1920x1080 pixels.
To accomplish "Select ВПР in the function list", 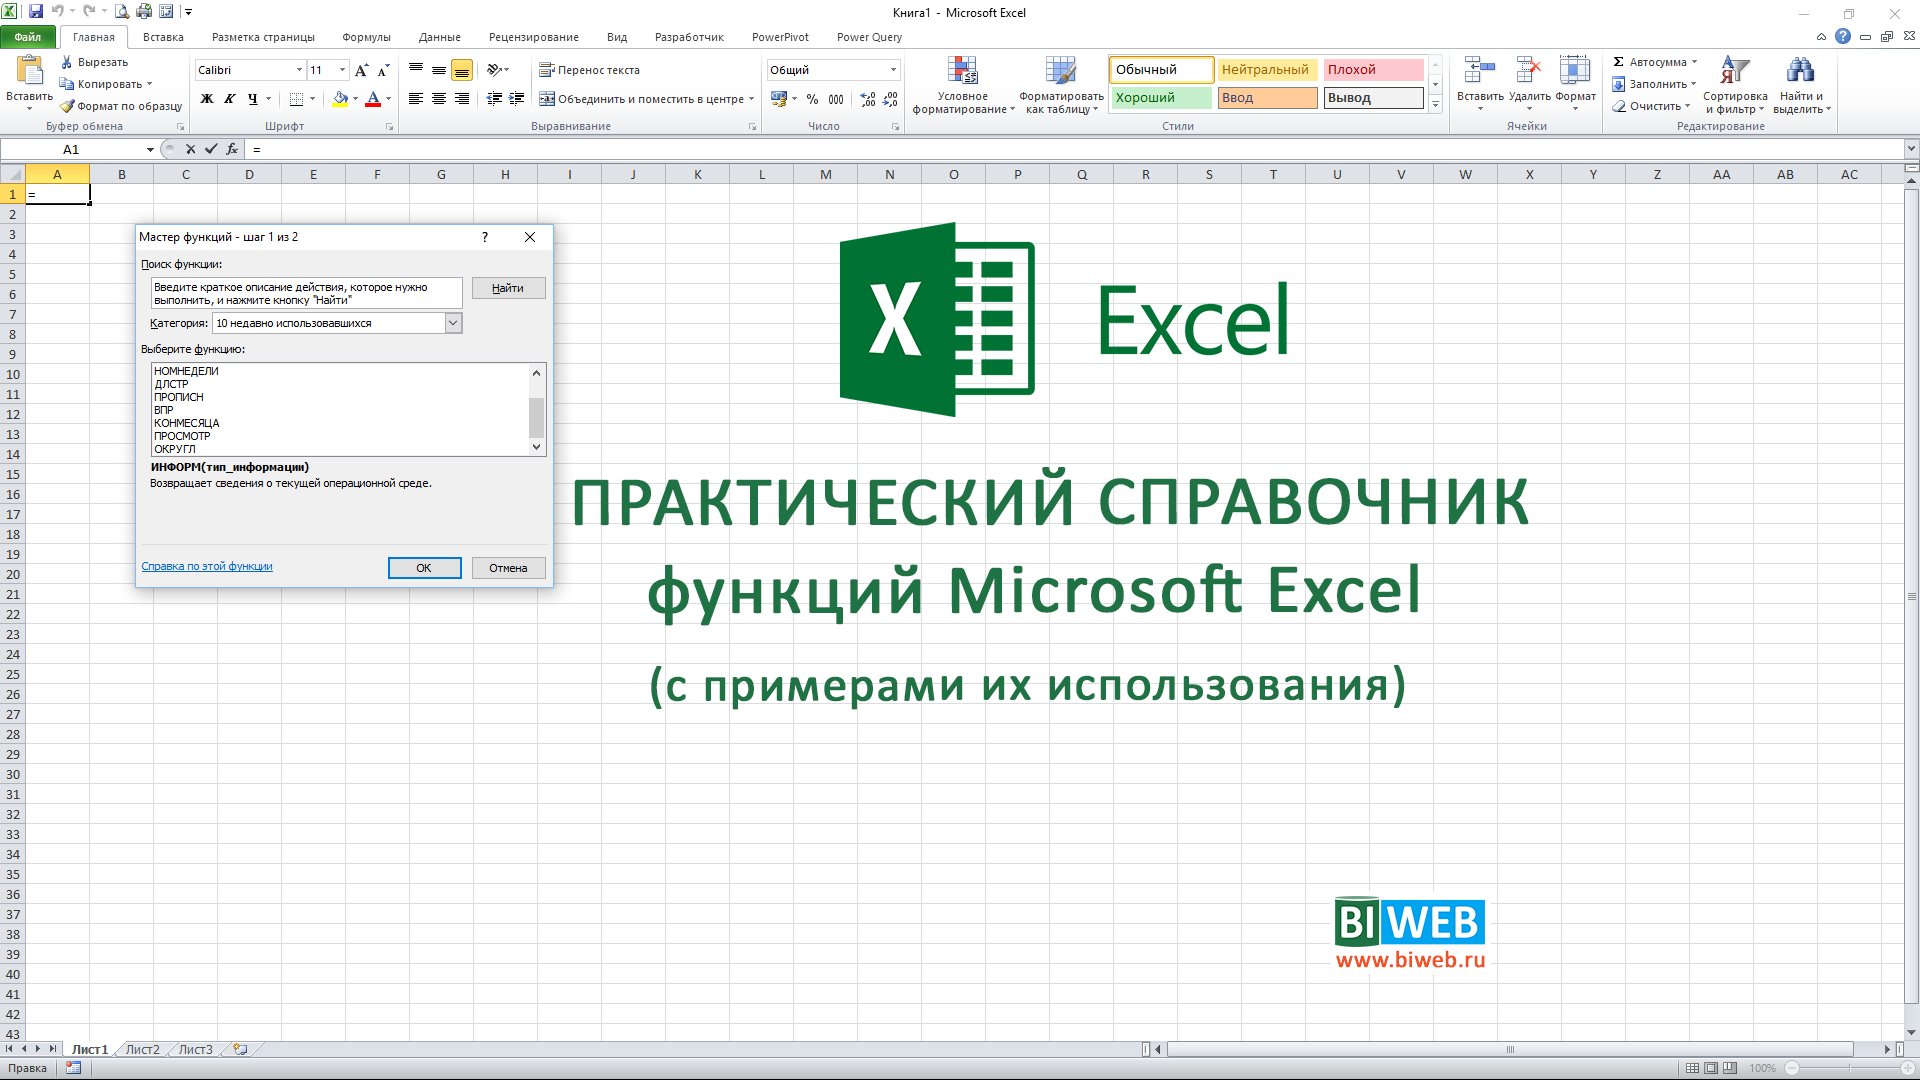I will coord(164,410).
